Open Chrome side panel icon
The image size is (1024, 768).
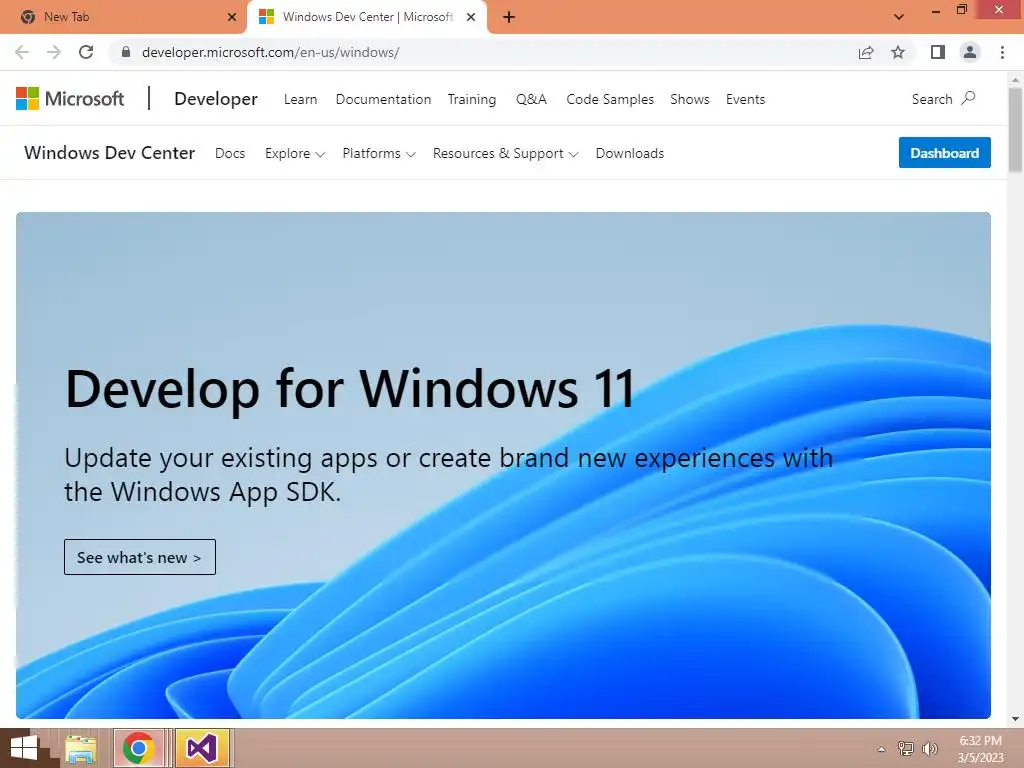click(x=938, y=52)
